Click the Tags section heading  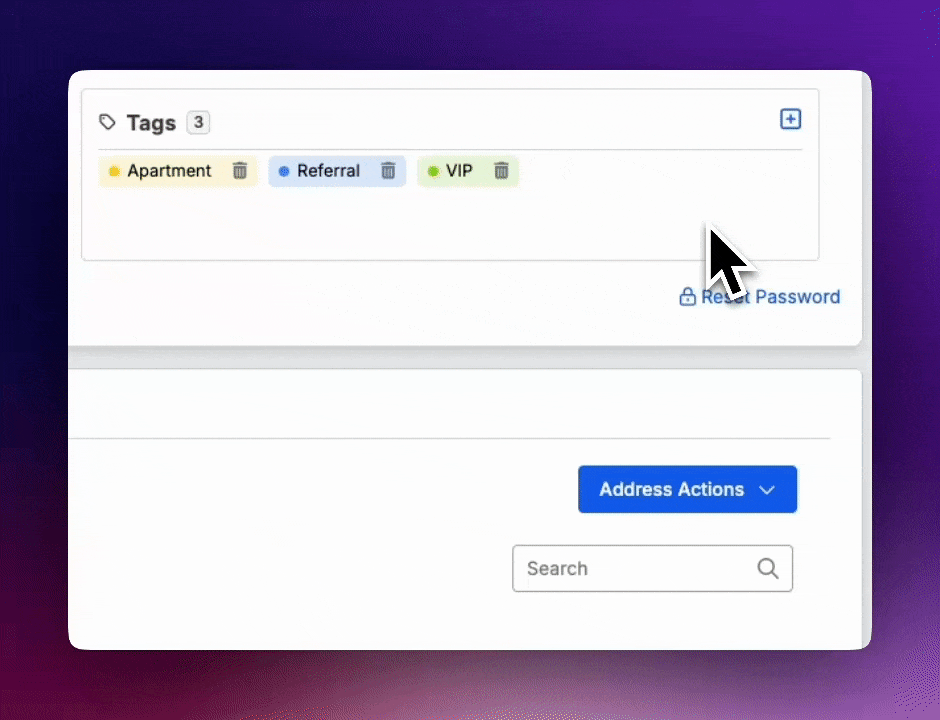click(151, 123)
